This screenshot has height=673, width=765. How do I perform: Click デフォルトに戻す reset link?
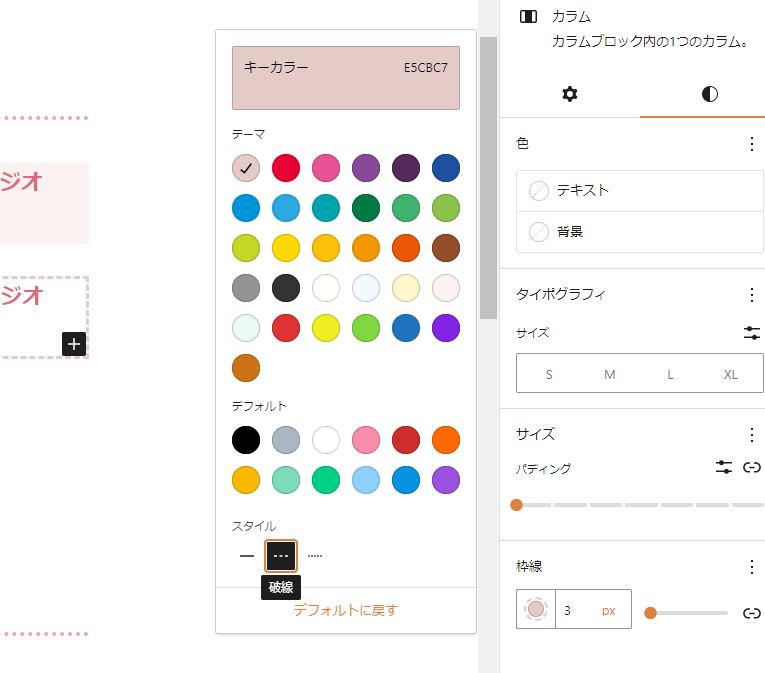345,610
